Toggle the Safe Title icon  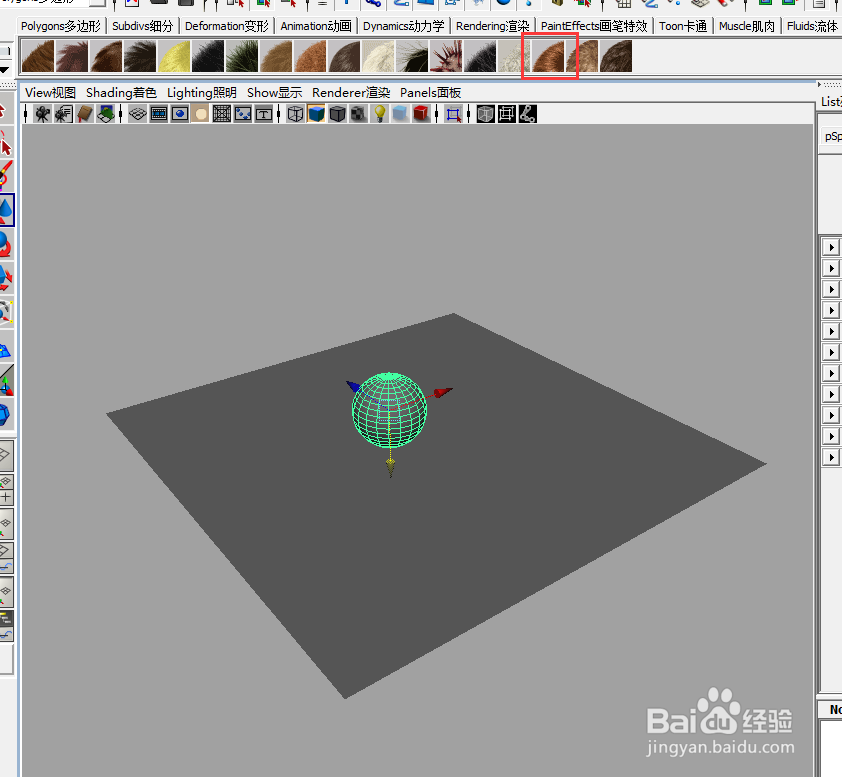tap(264, 114)
